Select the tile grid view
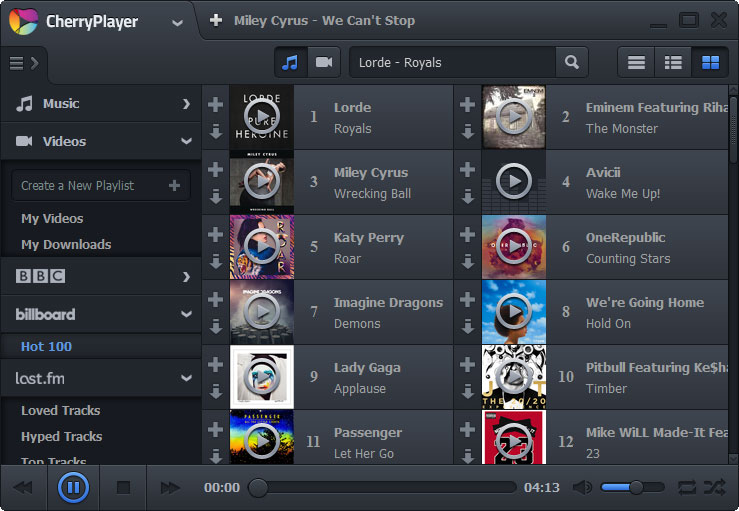Image resolution: width=739 pixels, height=511 pixels. [x=710, y=62]
